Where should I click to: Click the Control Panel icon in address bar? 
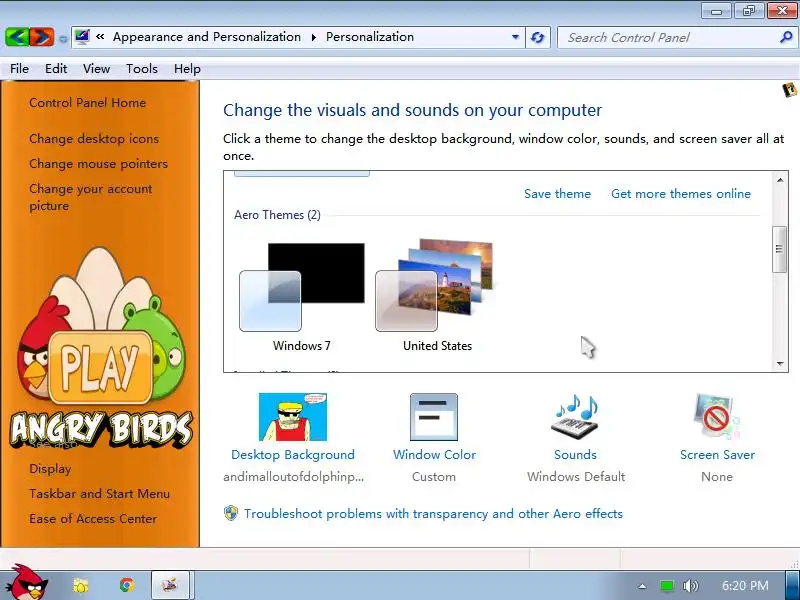click(82, 37)
